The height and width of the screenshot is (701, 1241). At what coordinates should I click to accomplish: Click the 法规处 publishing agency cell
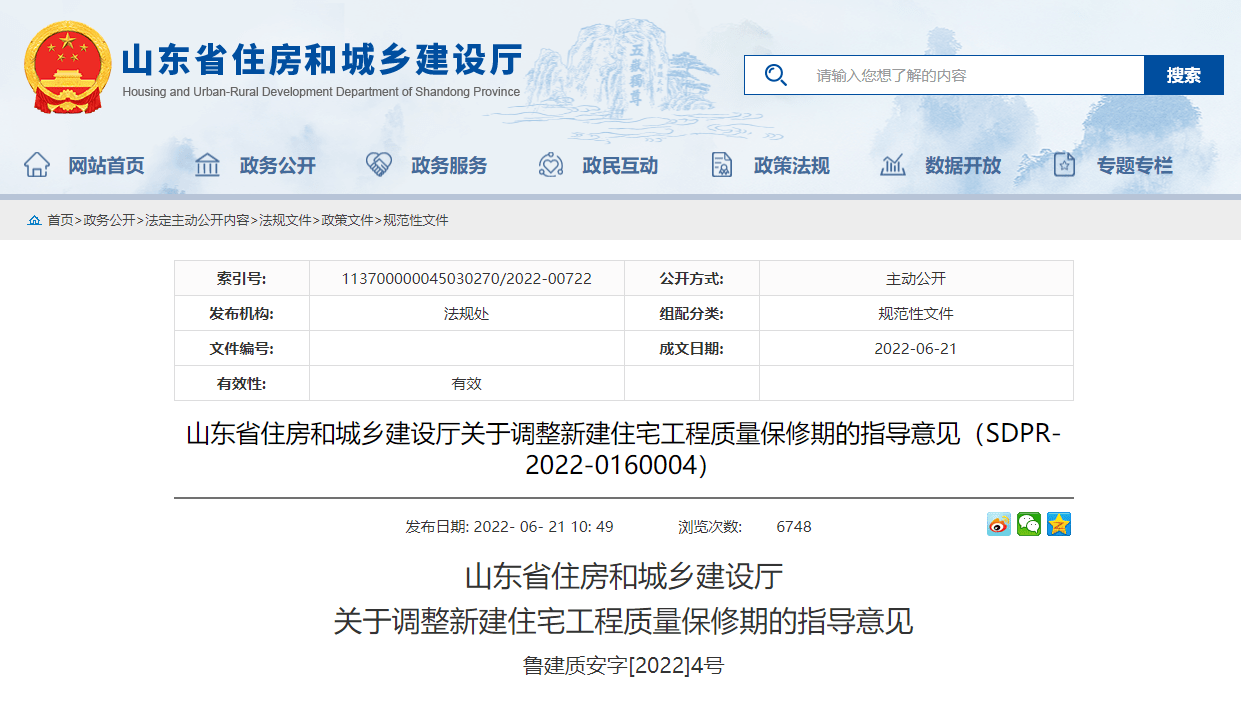click(467, 314)
